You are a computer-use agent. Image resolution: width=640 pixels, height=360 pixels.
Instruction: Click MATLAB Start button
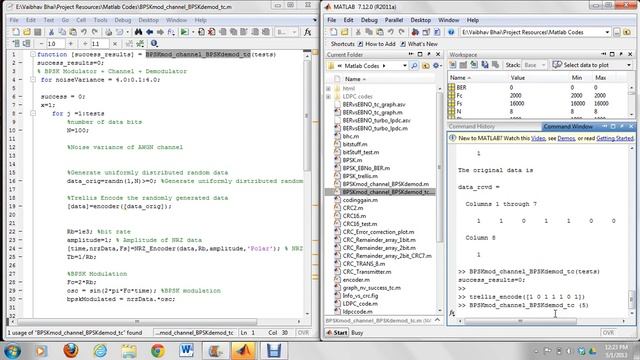point(338,333)
